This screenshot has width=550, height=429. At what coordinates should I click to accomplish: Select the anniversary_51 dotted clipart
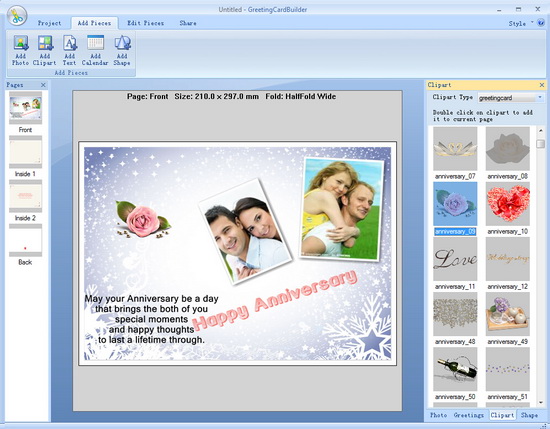(508, 369)
